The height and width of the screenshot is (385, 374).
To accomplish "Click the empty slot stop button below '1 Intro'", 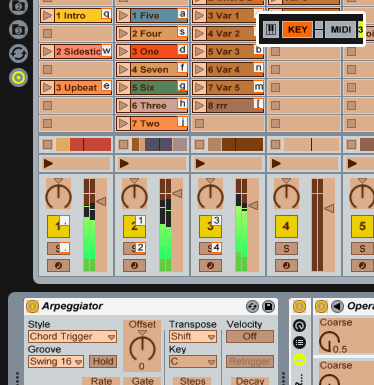I will point(48,33).
